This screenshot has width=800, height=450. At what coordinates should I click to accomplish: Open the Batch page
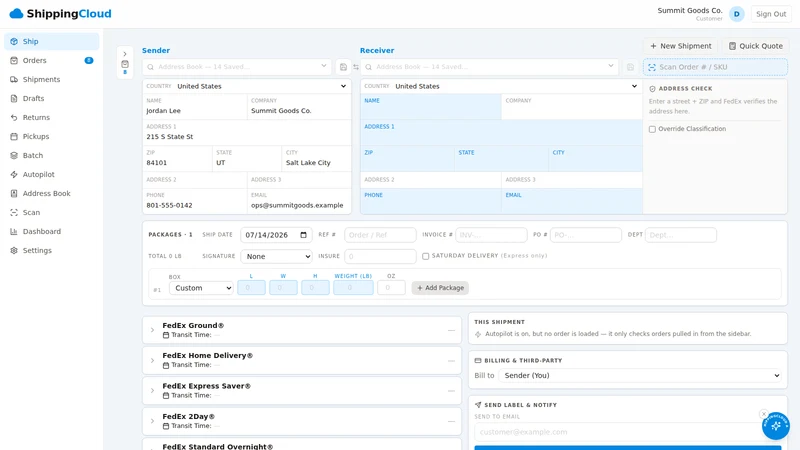(52, 156)
